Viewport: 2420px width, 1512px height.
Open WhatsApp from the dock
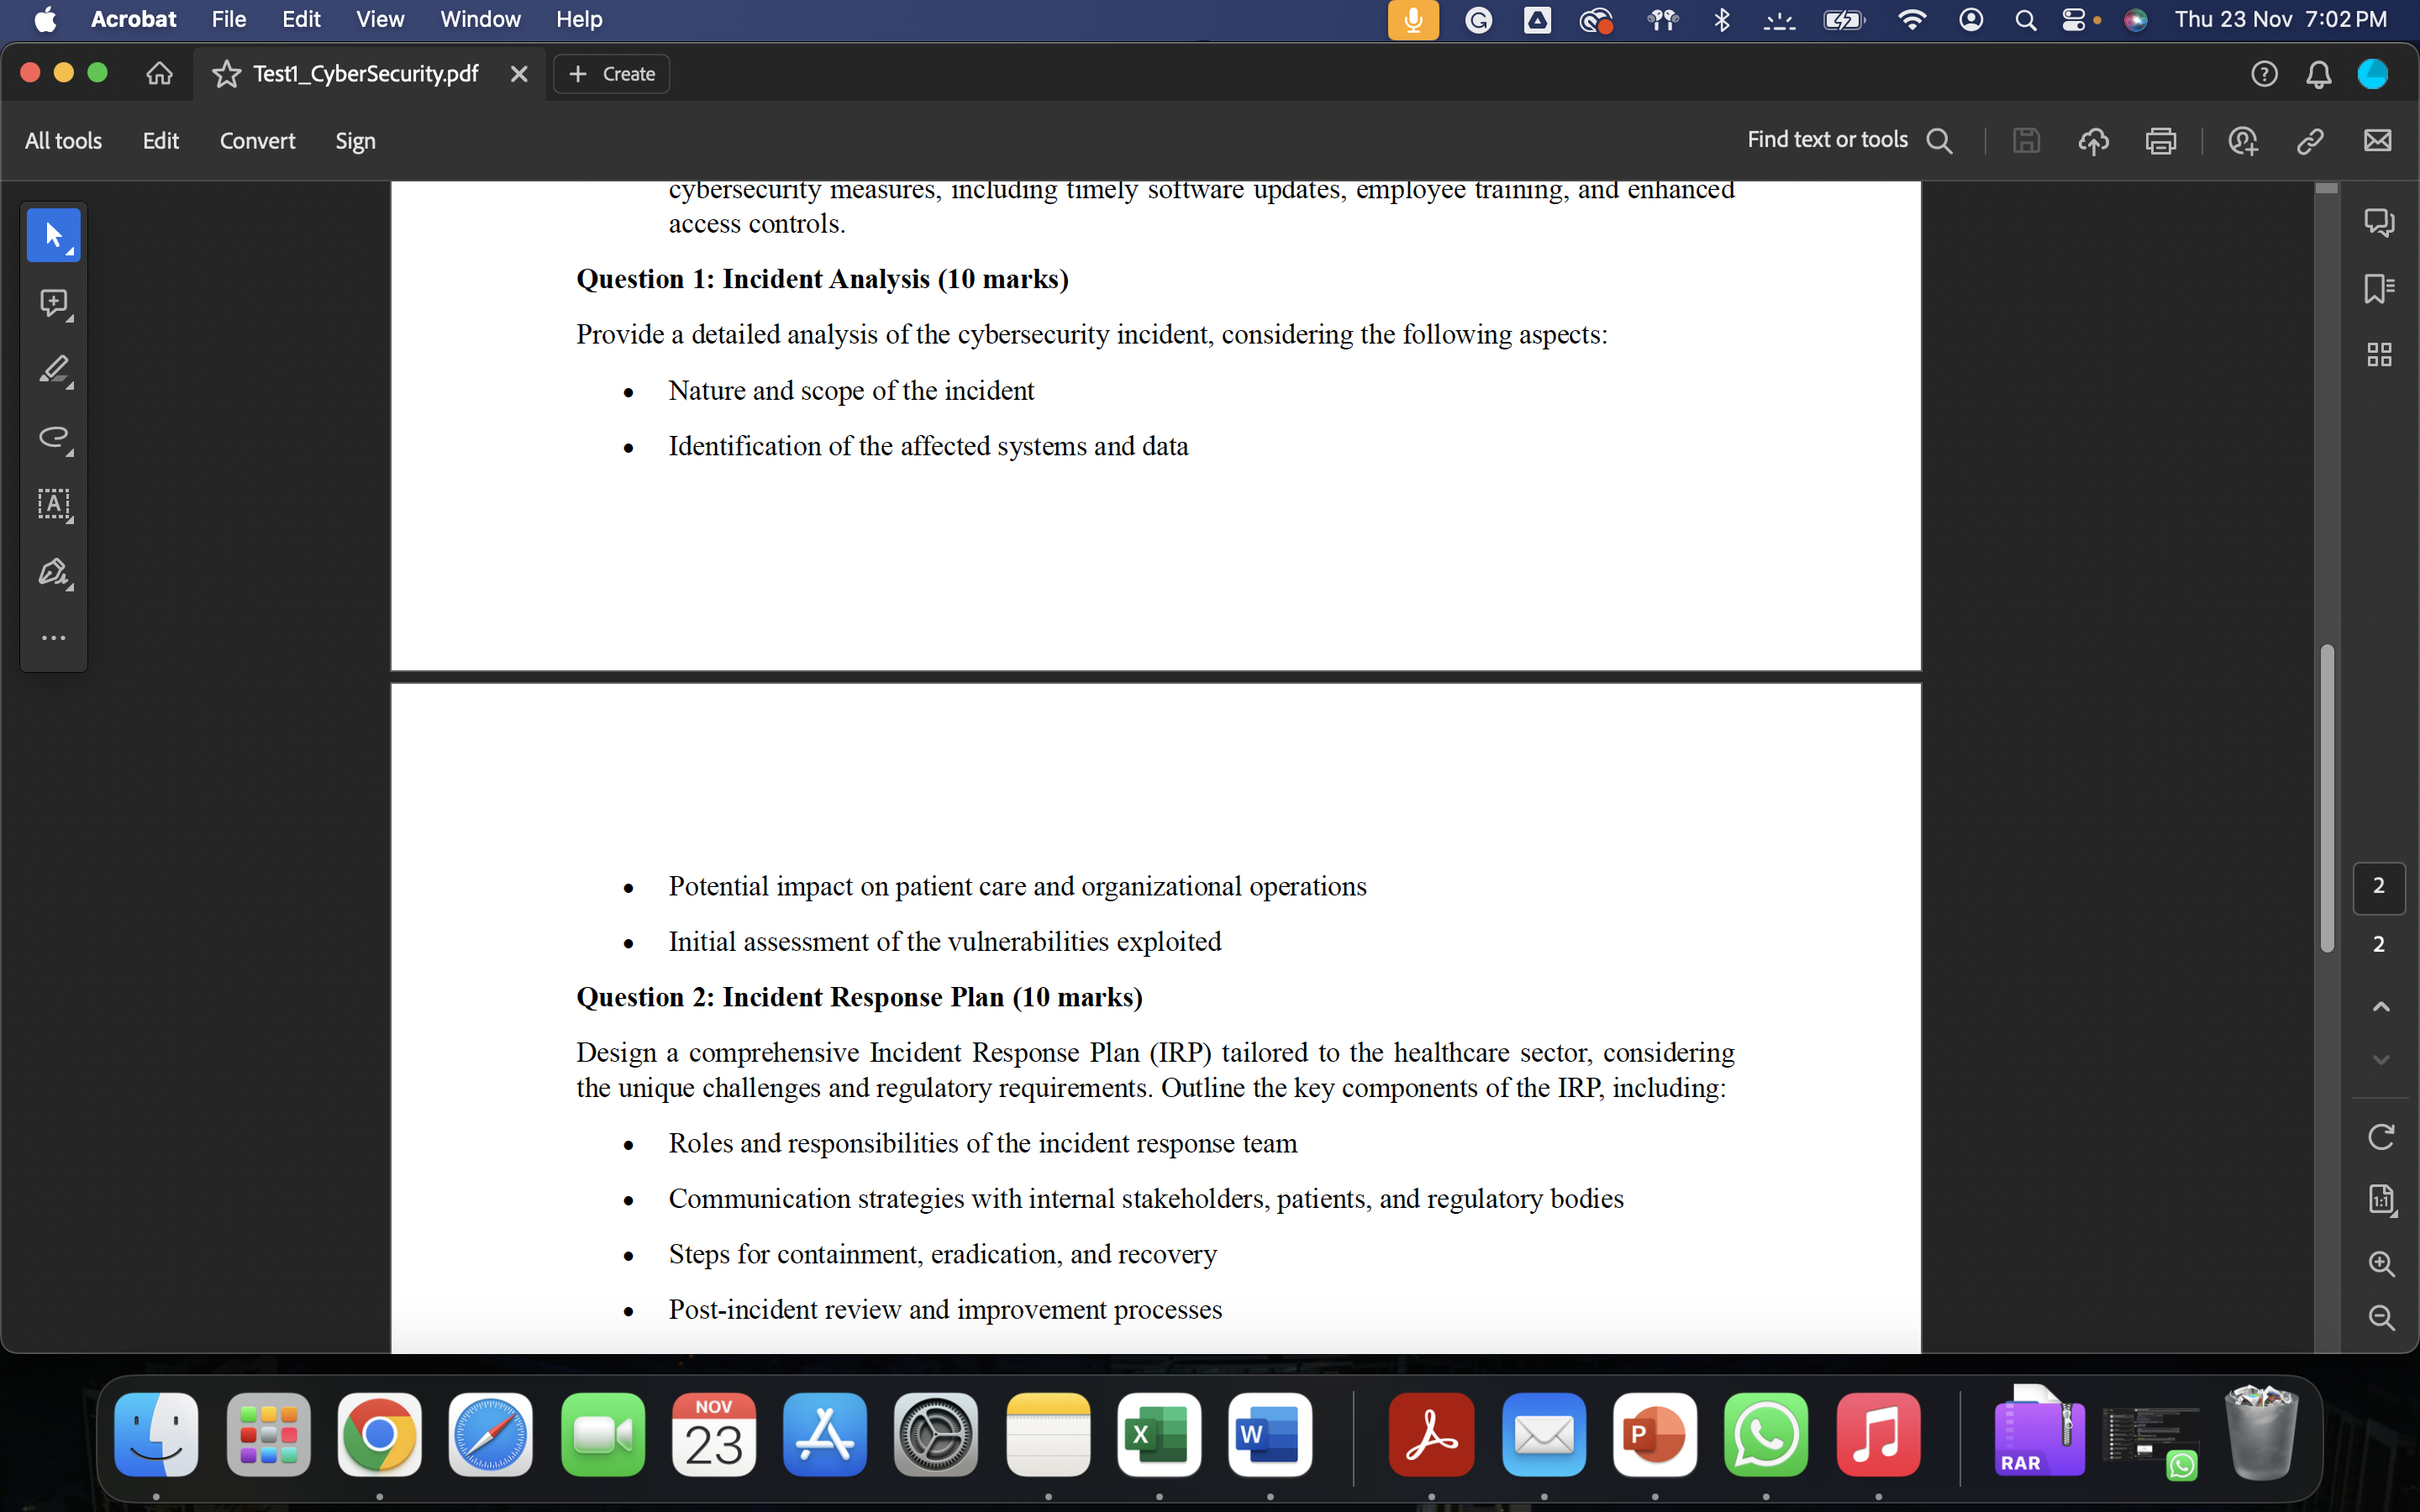click(x=1766, y=1434)
